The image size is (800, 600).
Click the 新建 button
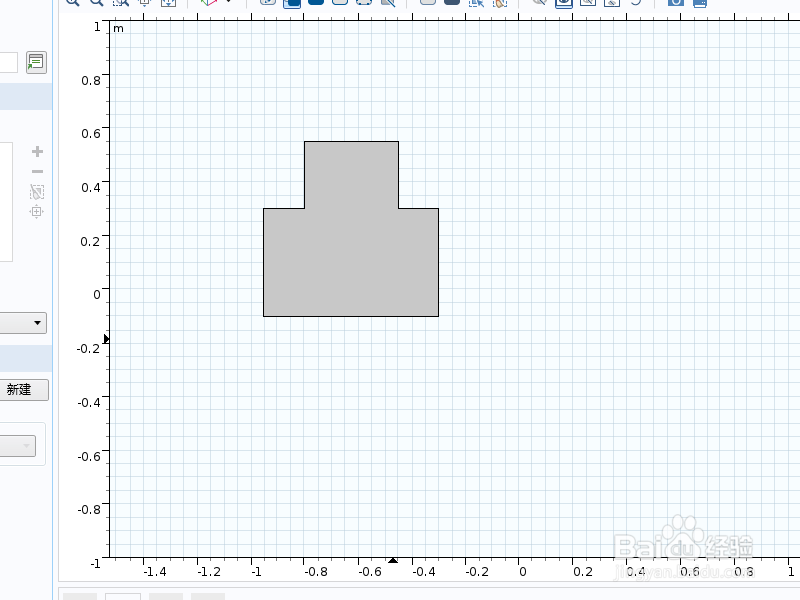coord(24,390)
